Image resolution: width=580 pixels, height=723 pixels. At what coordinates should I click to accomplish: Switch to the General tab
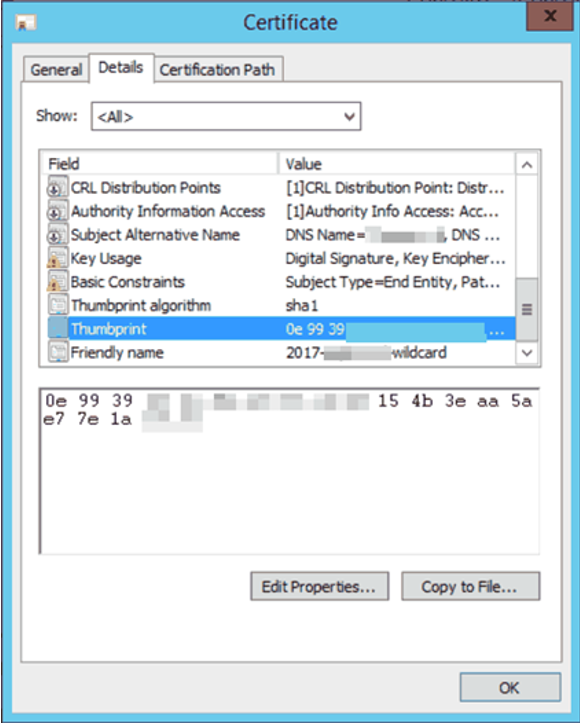56,70
